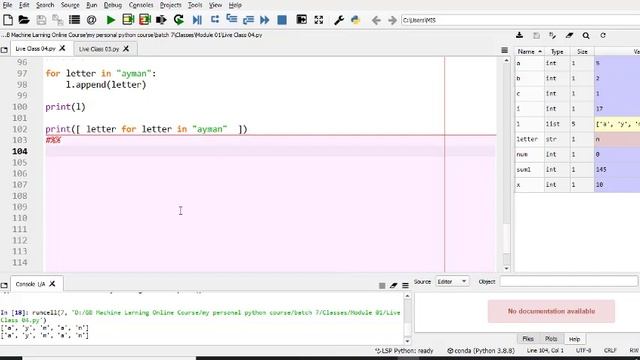
Task: Click the editor vertical scrollbar
Action: click(507, 163)
